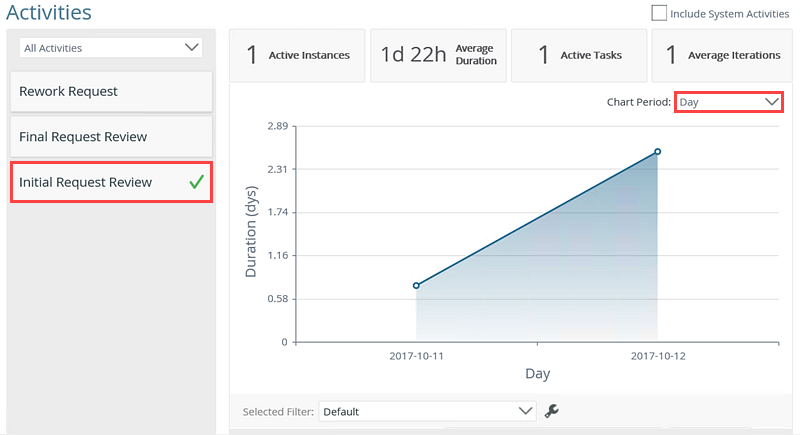Click the 2017-10-12 x-axis label

(x=657, y=355)
